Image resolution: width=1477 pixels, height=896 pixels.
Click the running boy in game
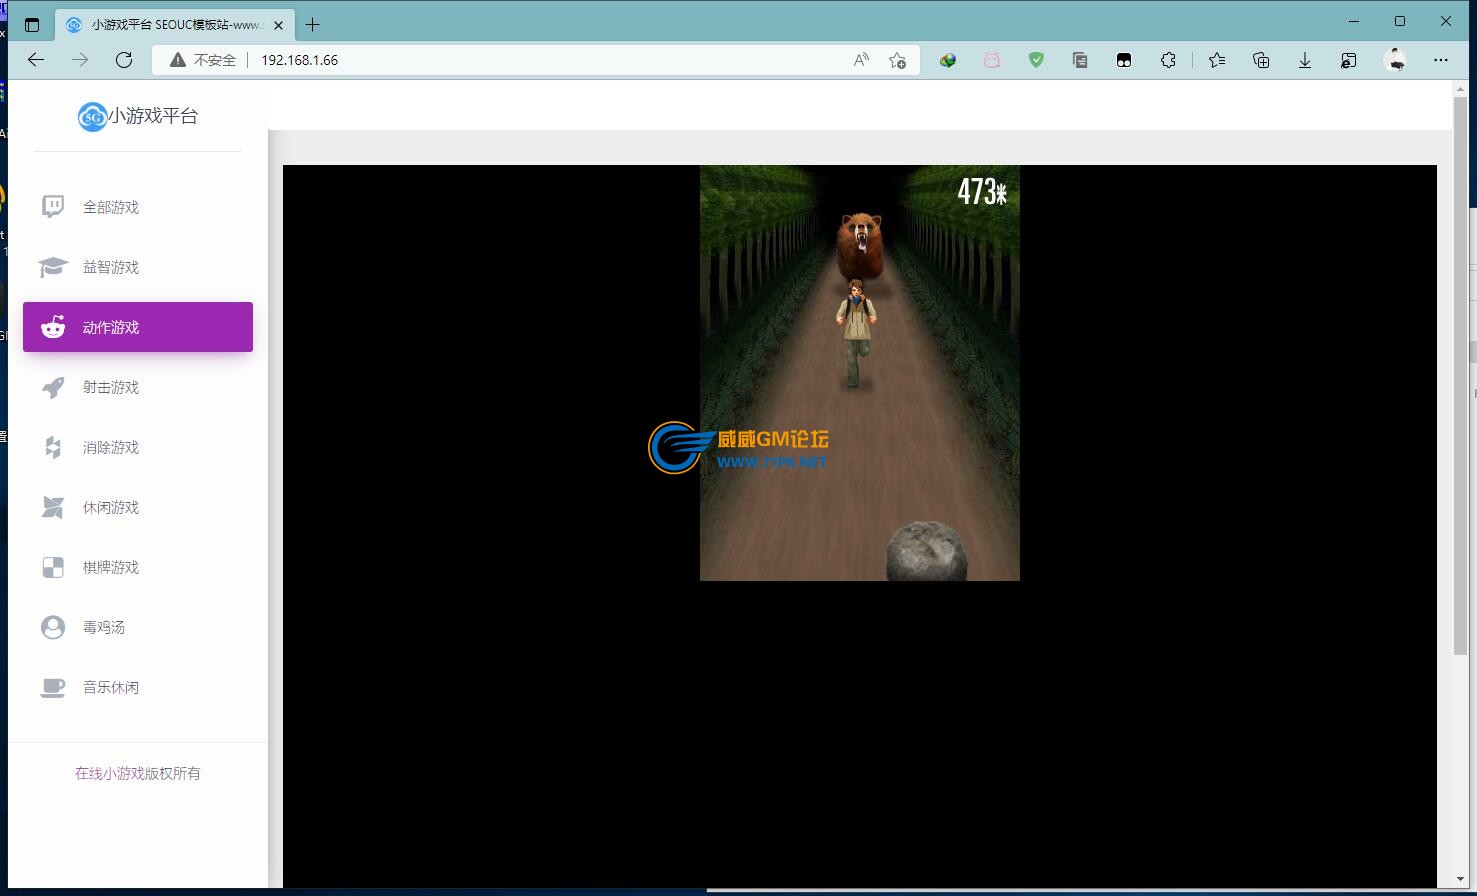point(856,332)
